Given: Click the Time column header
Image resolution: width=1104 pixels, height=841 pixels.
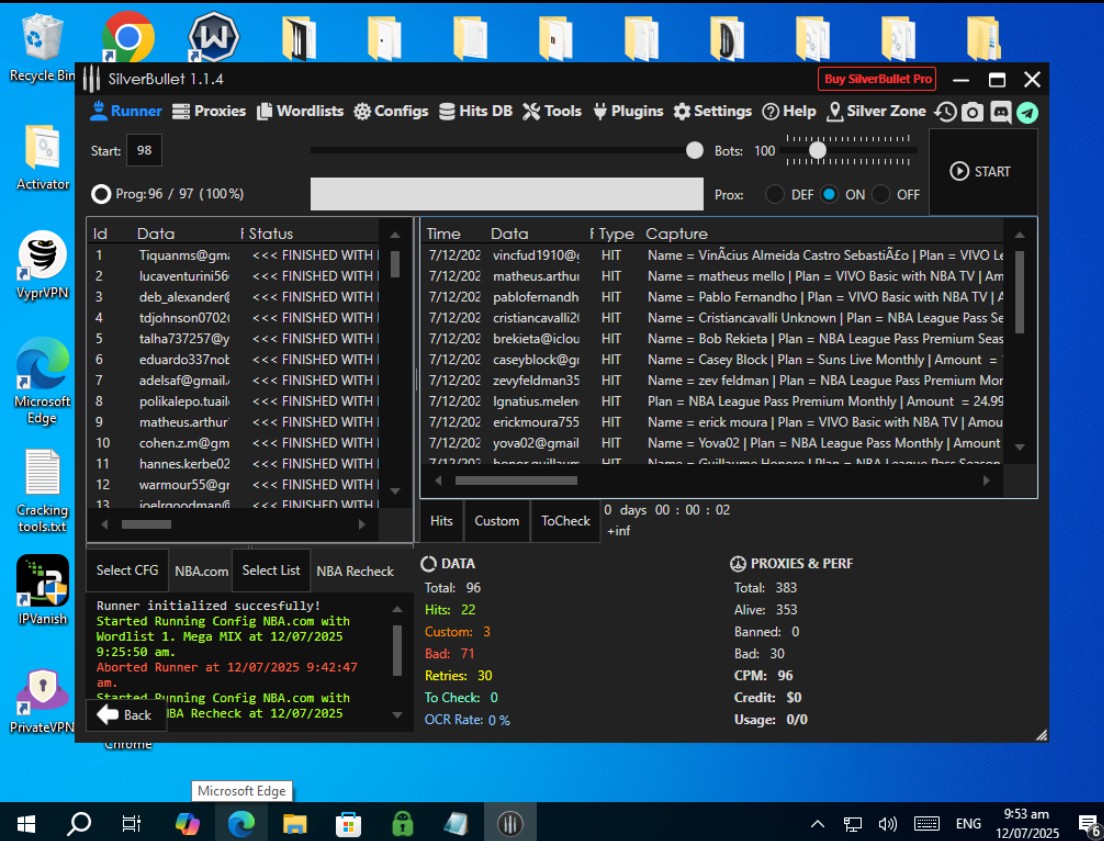Looking at the screenshot, I should [x=444, y=234].
